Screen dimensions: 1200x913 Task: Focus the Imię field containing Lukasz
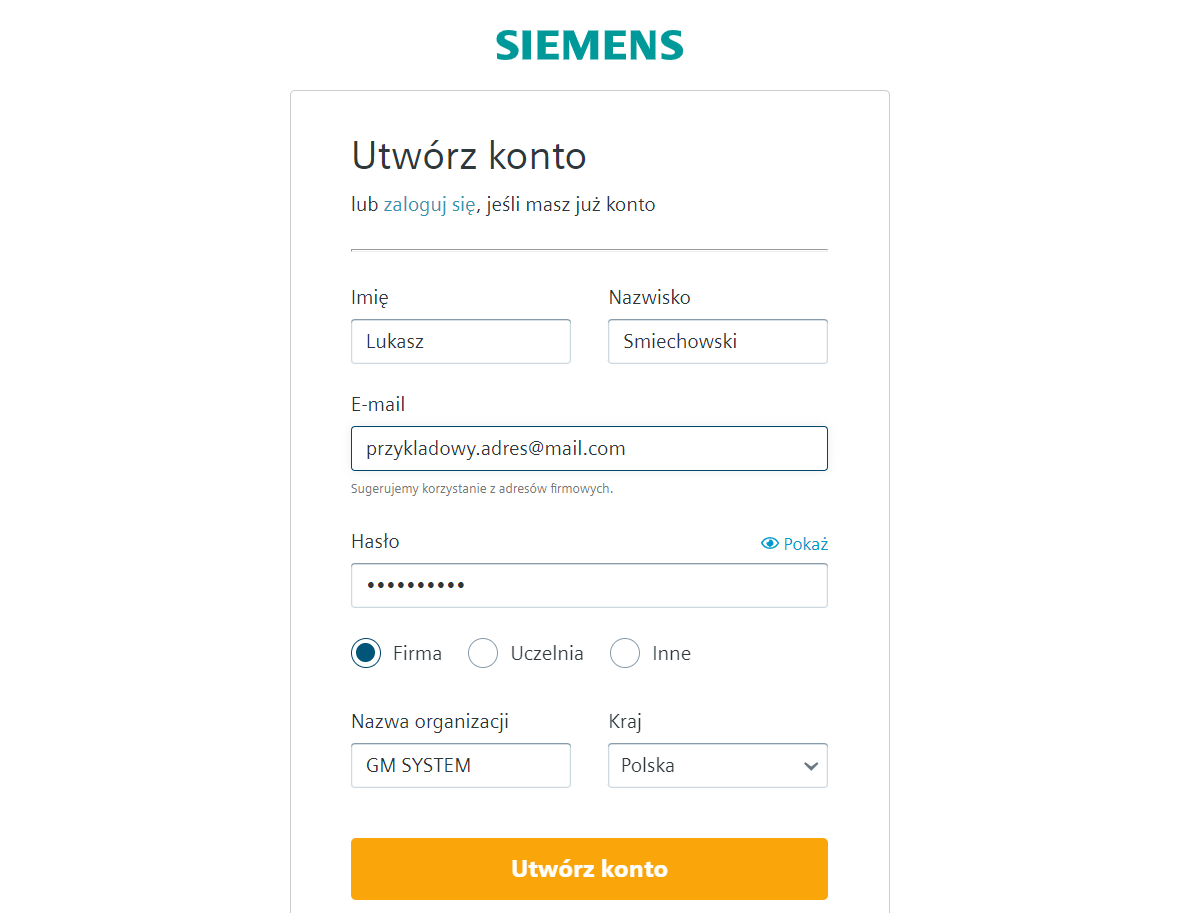461,341
